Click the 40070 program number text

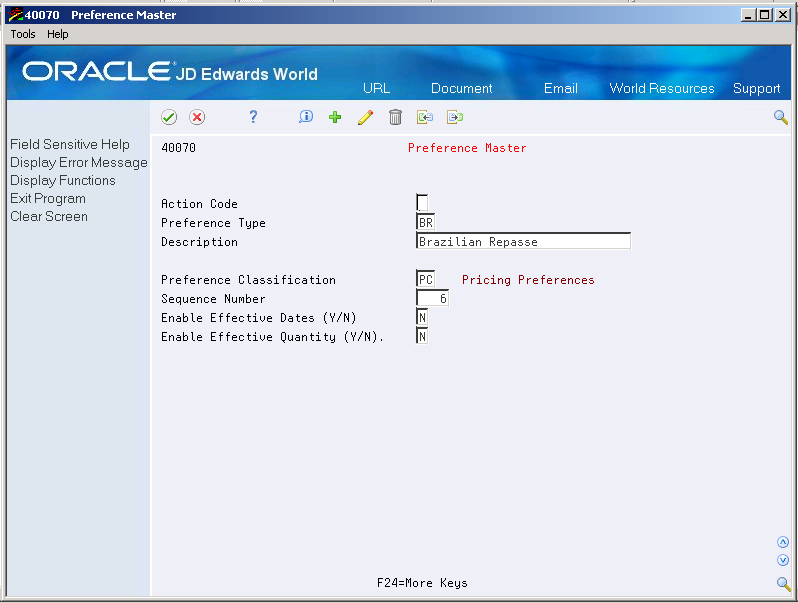point(178,148)
